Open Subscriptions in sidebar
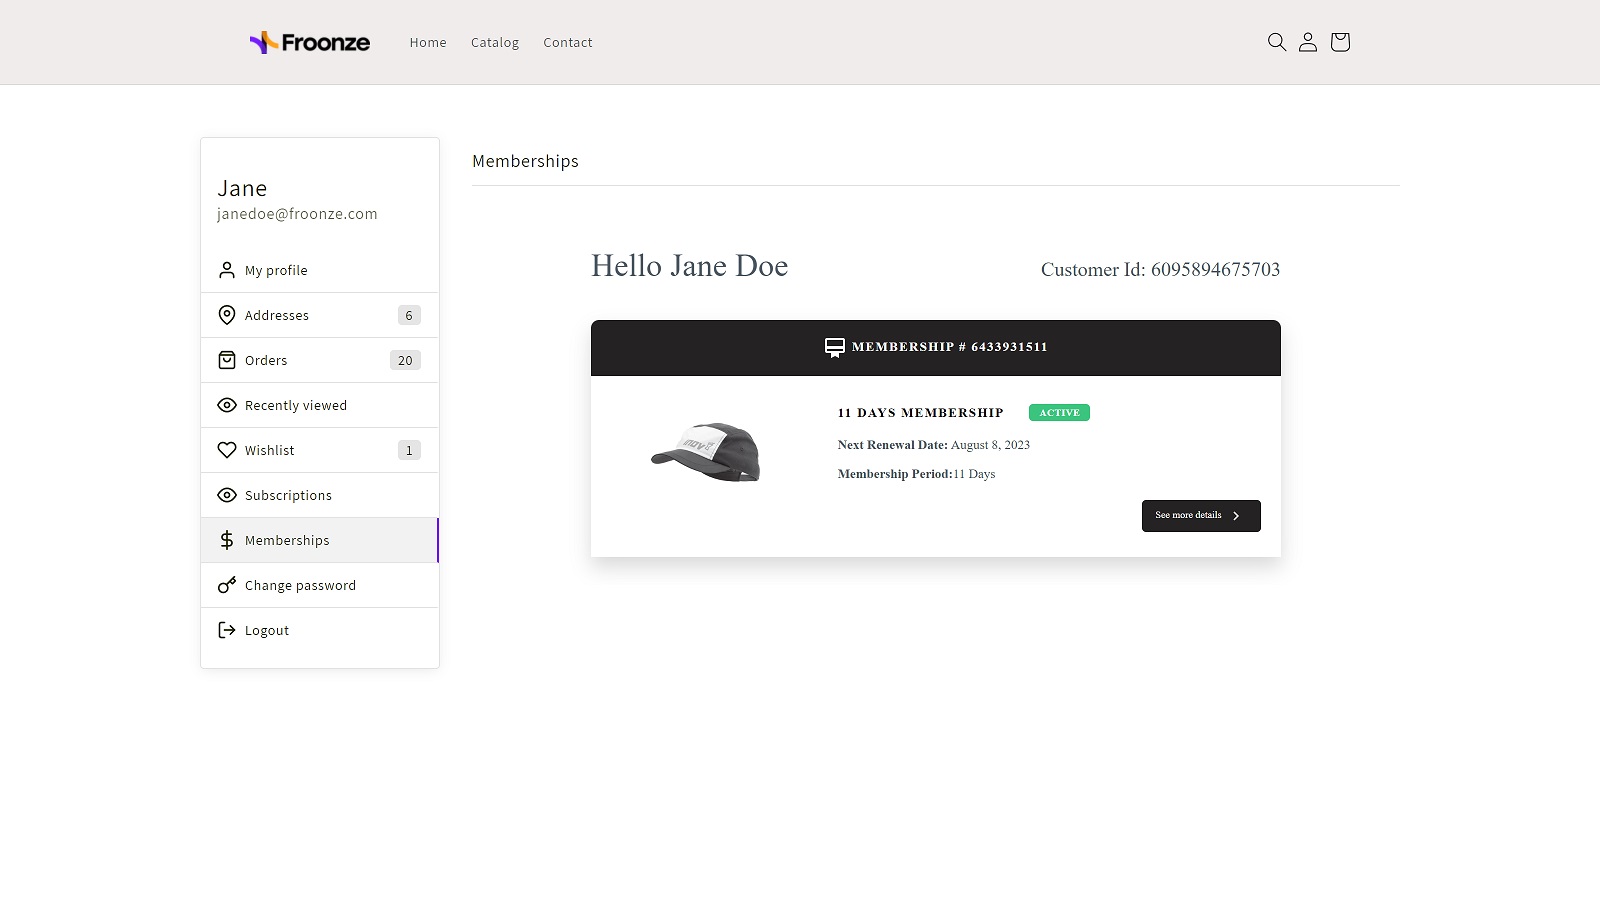Viewport: 1600px width, 900px height. [320, 495]
